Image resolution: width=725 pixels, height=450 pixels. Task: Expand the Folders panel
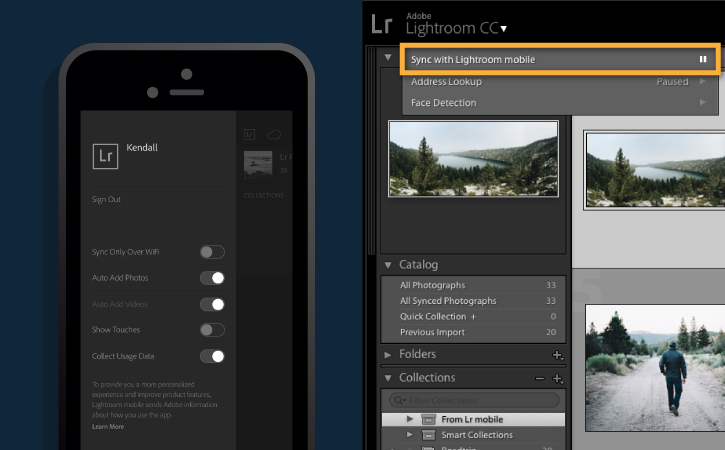point(388,355)
